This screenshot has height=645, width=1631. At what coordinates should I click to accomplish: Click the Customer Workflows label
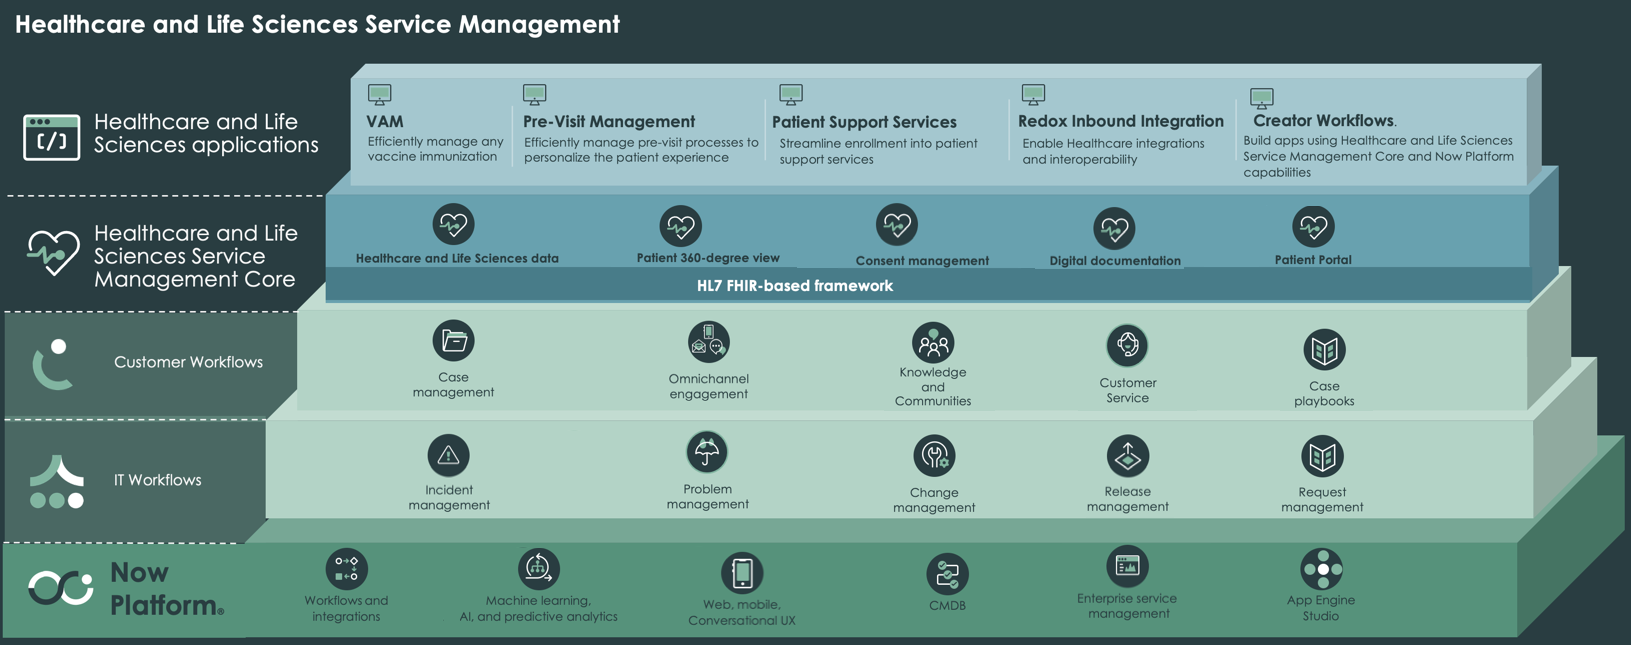click(188, 362)
